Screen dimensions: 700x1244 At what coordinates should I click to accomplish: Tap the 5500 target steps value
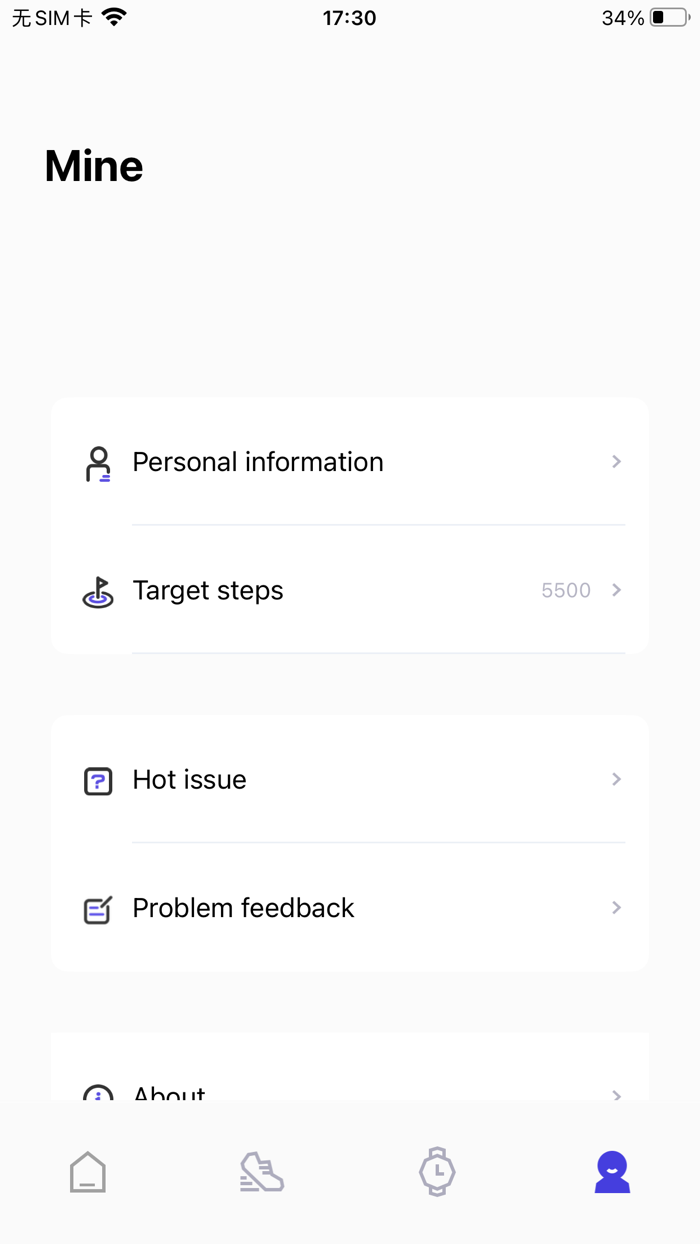(x=566, y=591)
